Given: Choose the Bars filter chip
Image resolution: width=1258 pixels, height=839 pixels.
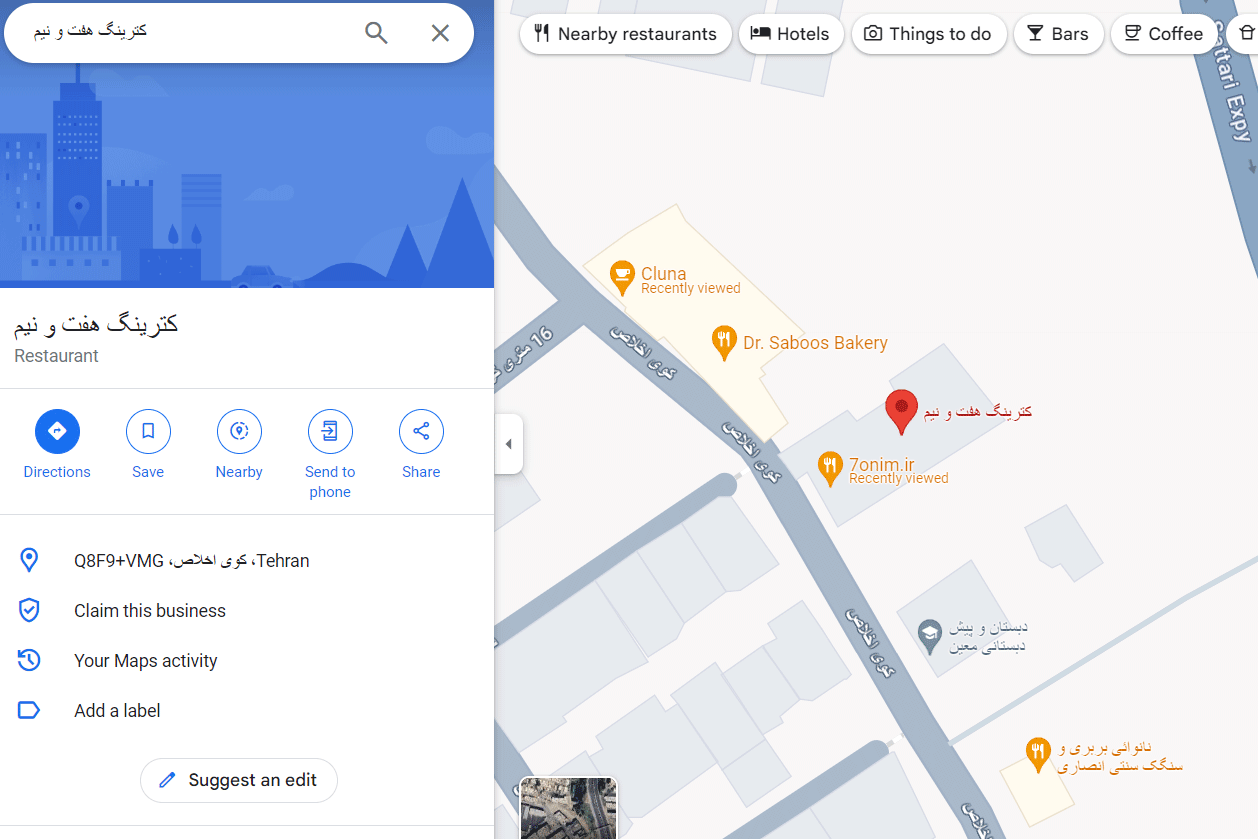Looking at the screenshot, I should (1058, 34).
